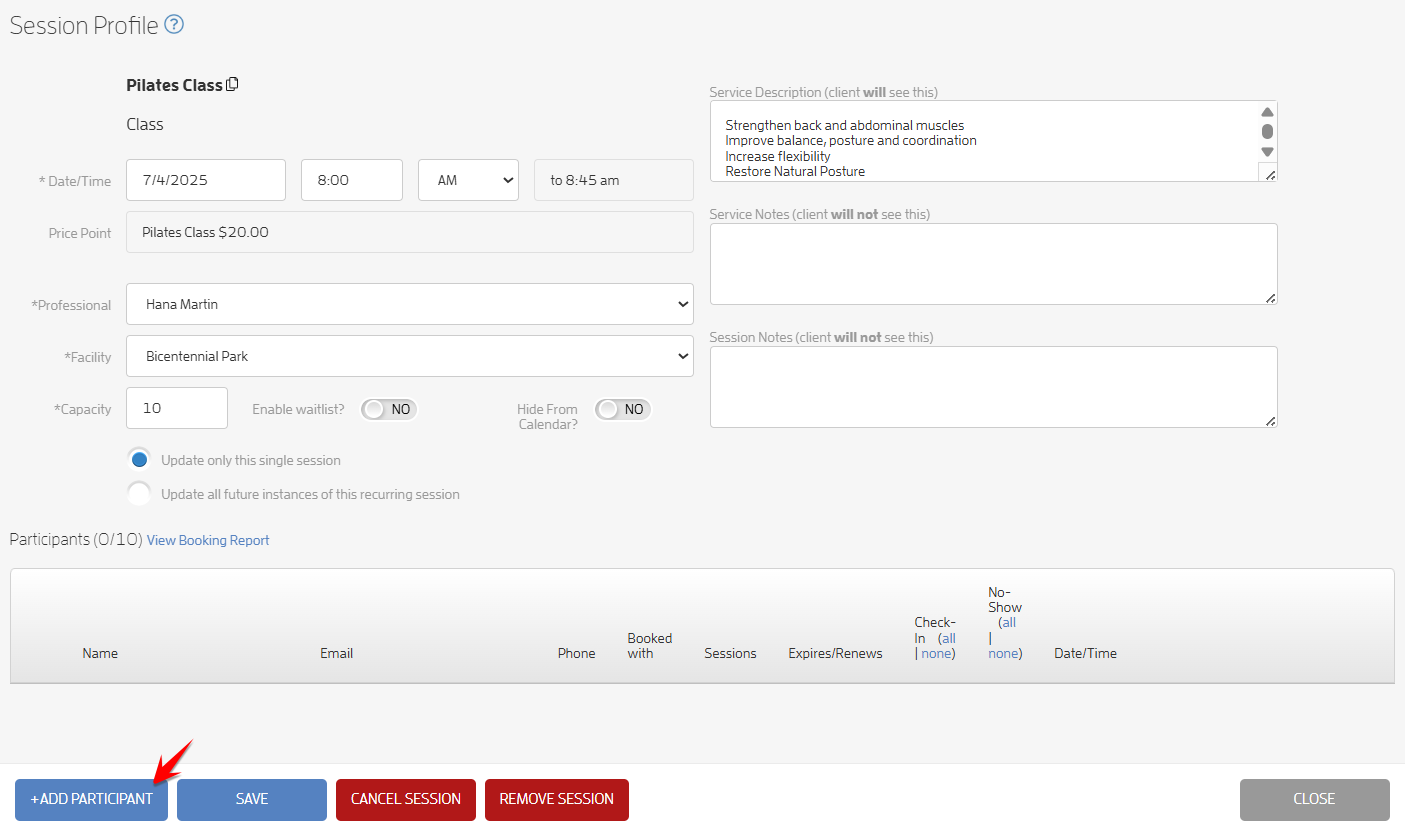
Task: Click the Phone column header
Action: (577, 654)
